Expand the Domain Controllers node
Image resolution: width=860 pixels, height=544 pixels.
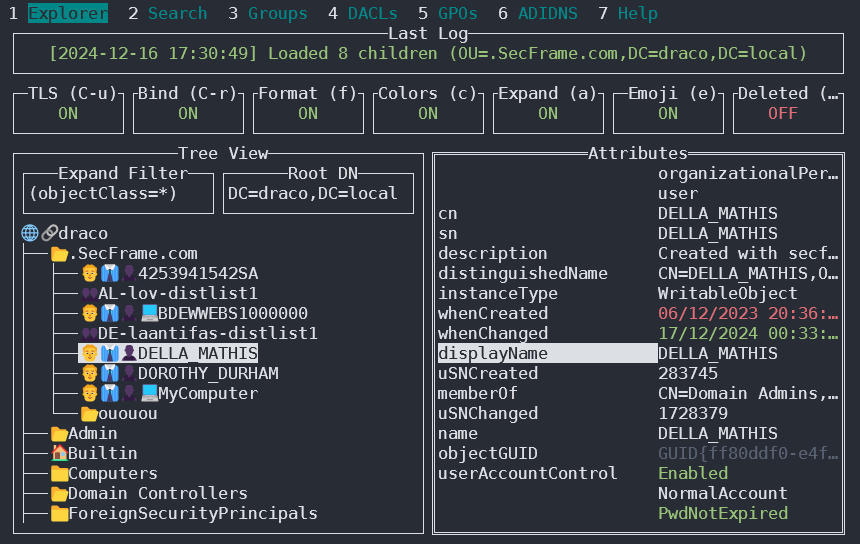tap(157, 493)
